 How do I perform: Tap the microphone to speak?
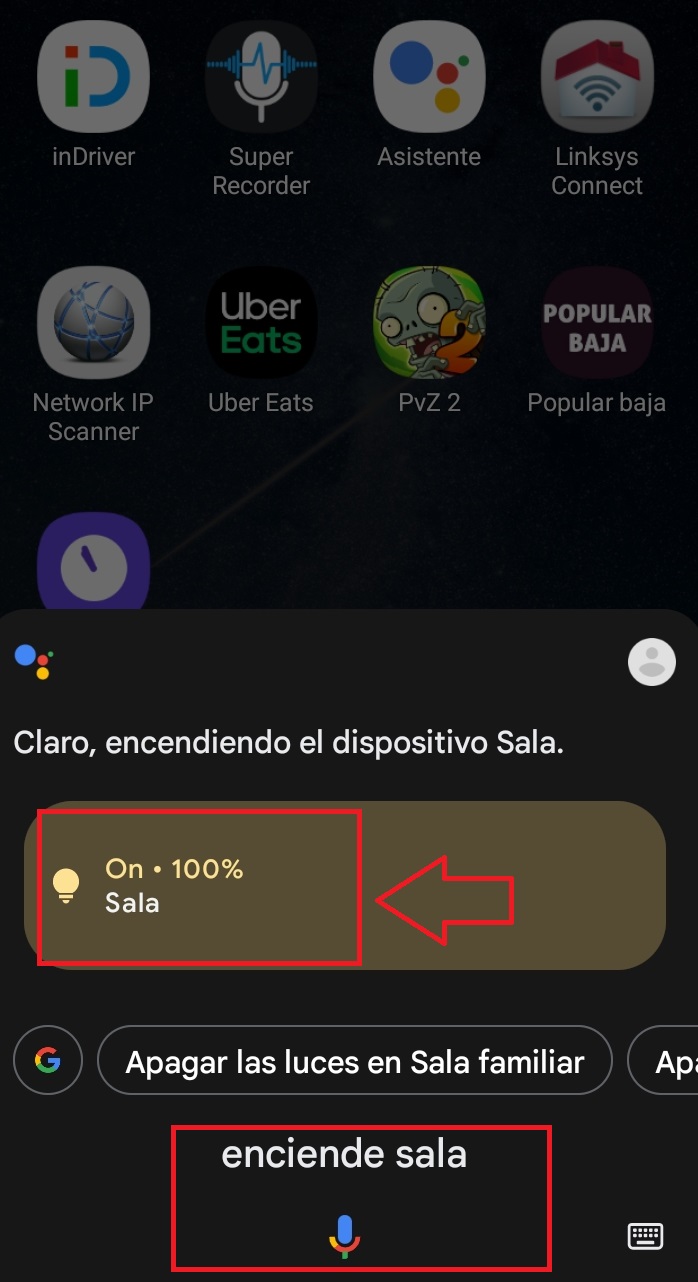coord(344,1236)
